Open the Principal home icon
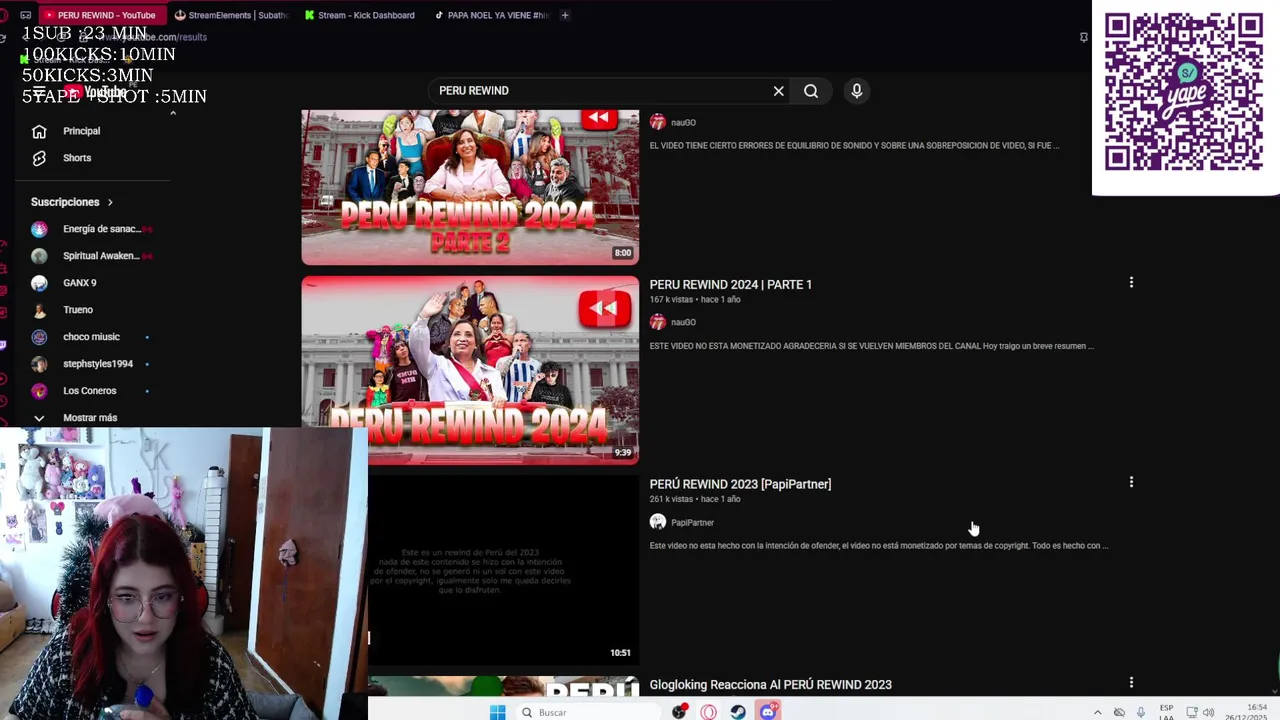Image resolution: width=1280 pixels, height=720 pixels. point(39,131)
